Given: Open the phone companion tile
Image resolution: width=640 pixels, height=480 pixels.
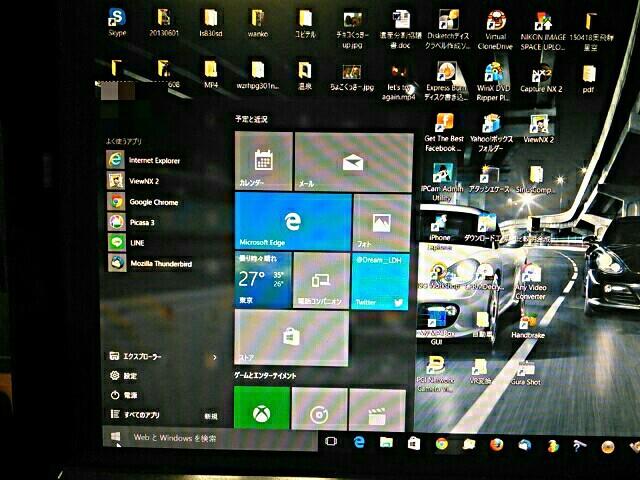Looking at the screenshot, I should tap(321, 280).
